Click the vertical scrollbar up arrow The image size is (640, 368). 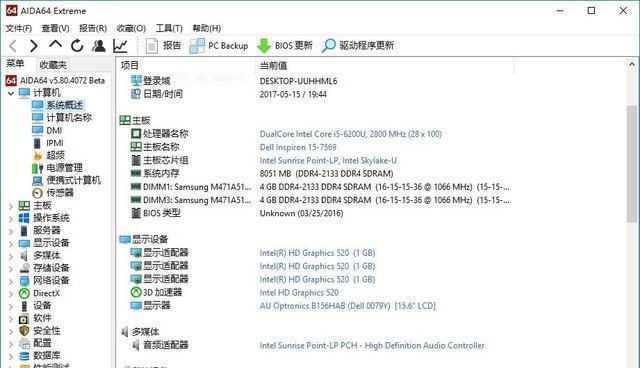(632, 64)
